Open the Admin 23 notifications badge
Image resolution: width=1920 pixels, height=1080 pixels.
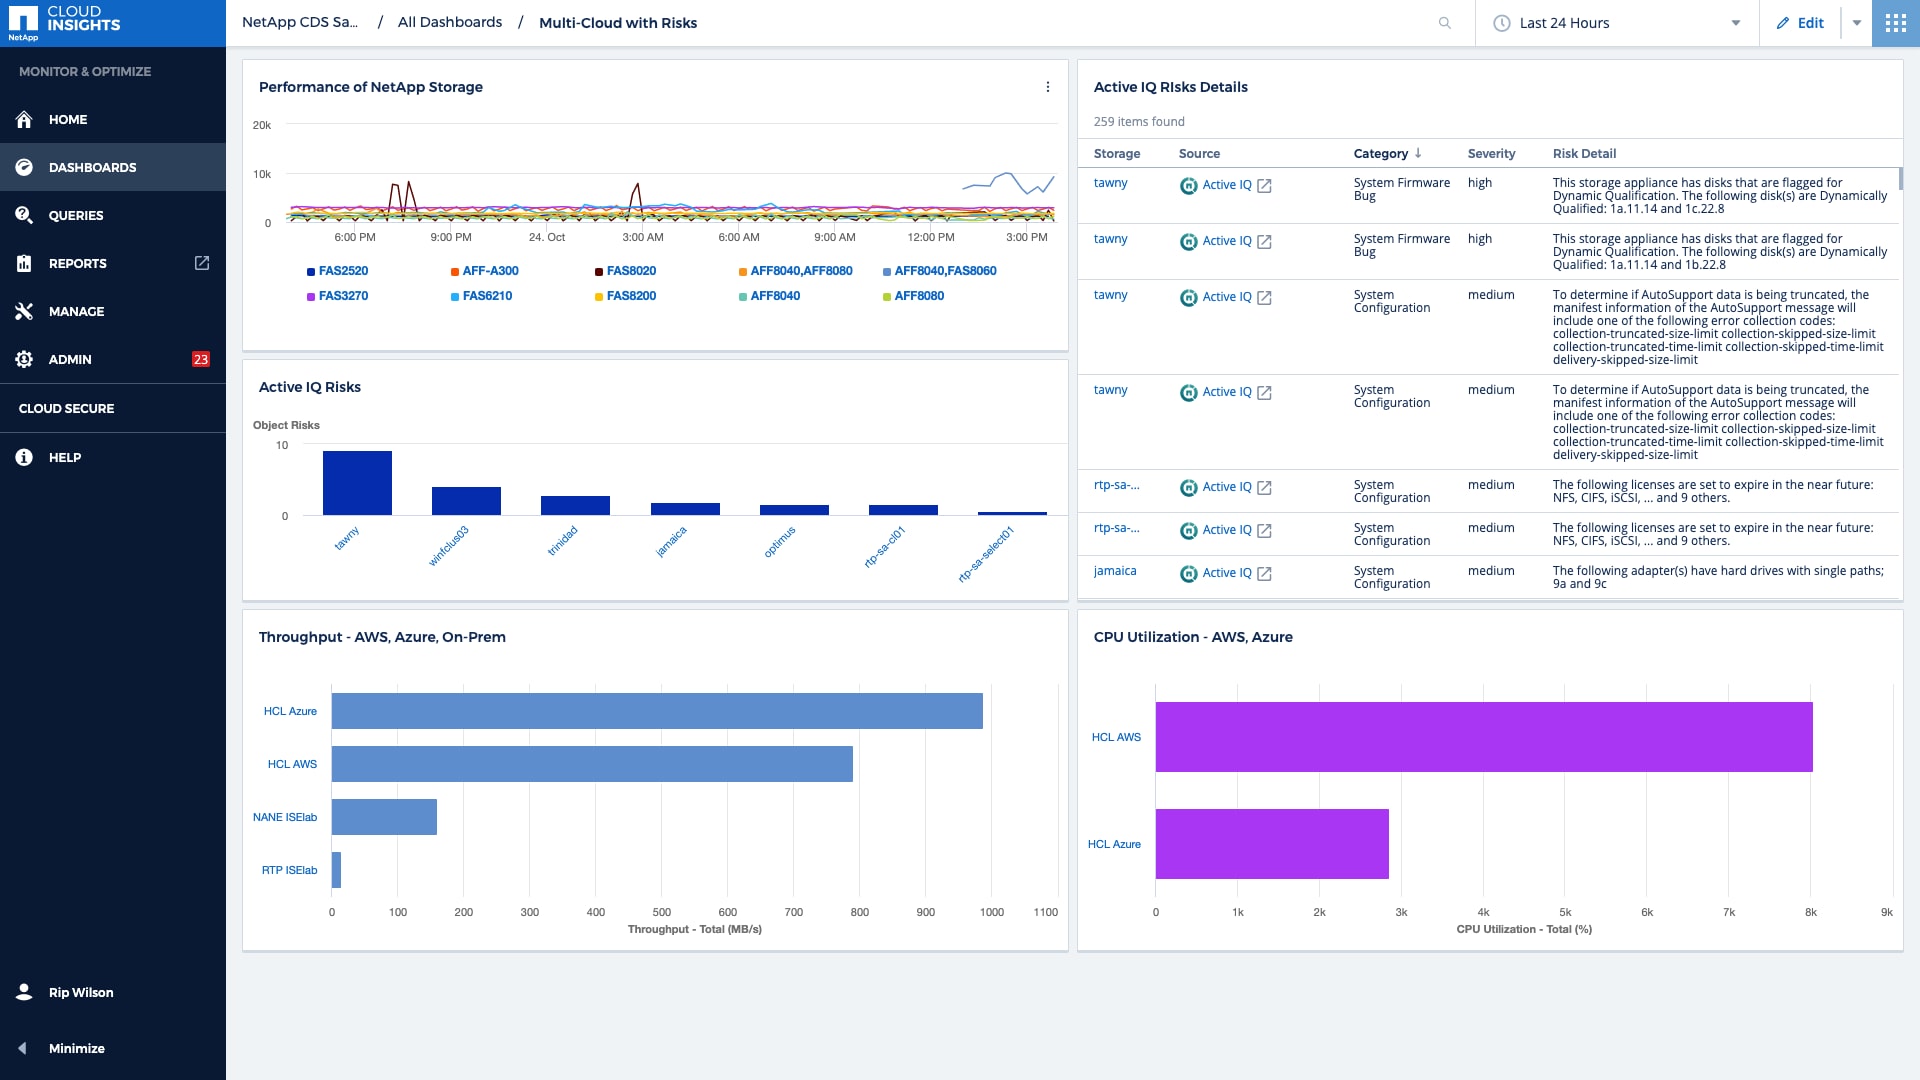(201, 360)
